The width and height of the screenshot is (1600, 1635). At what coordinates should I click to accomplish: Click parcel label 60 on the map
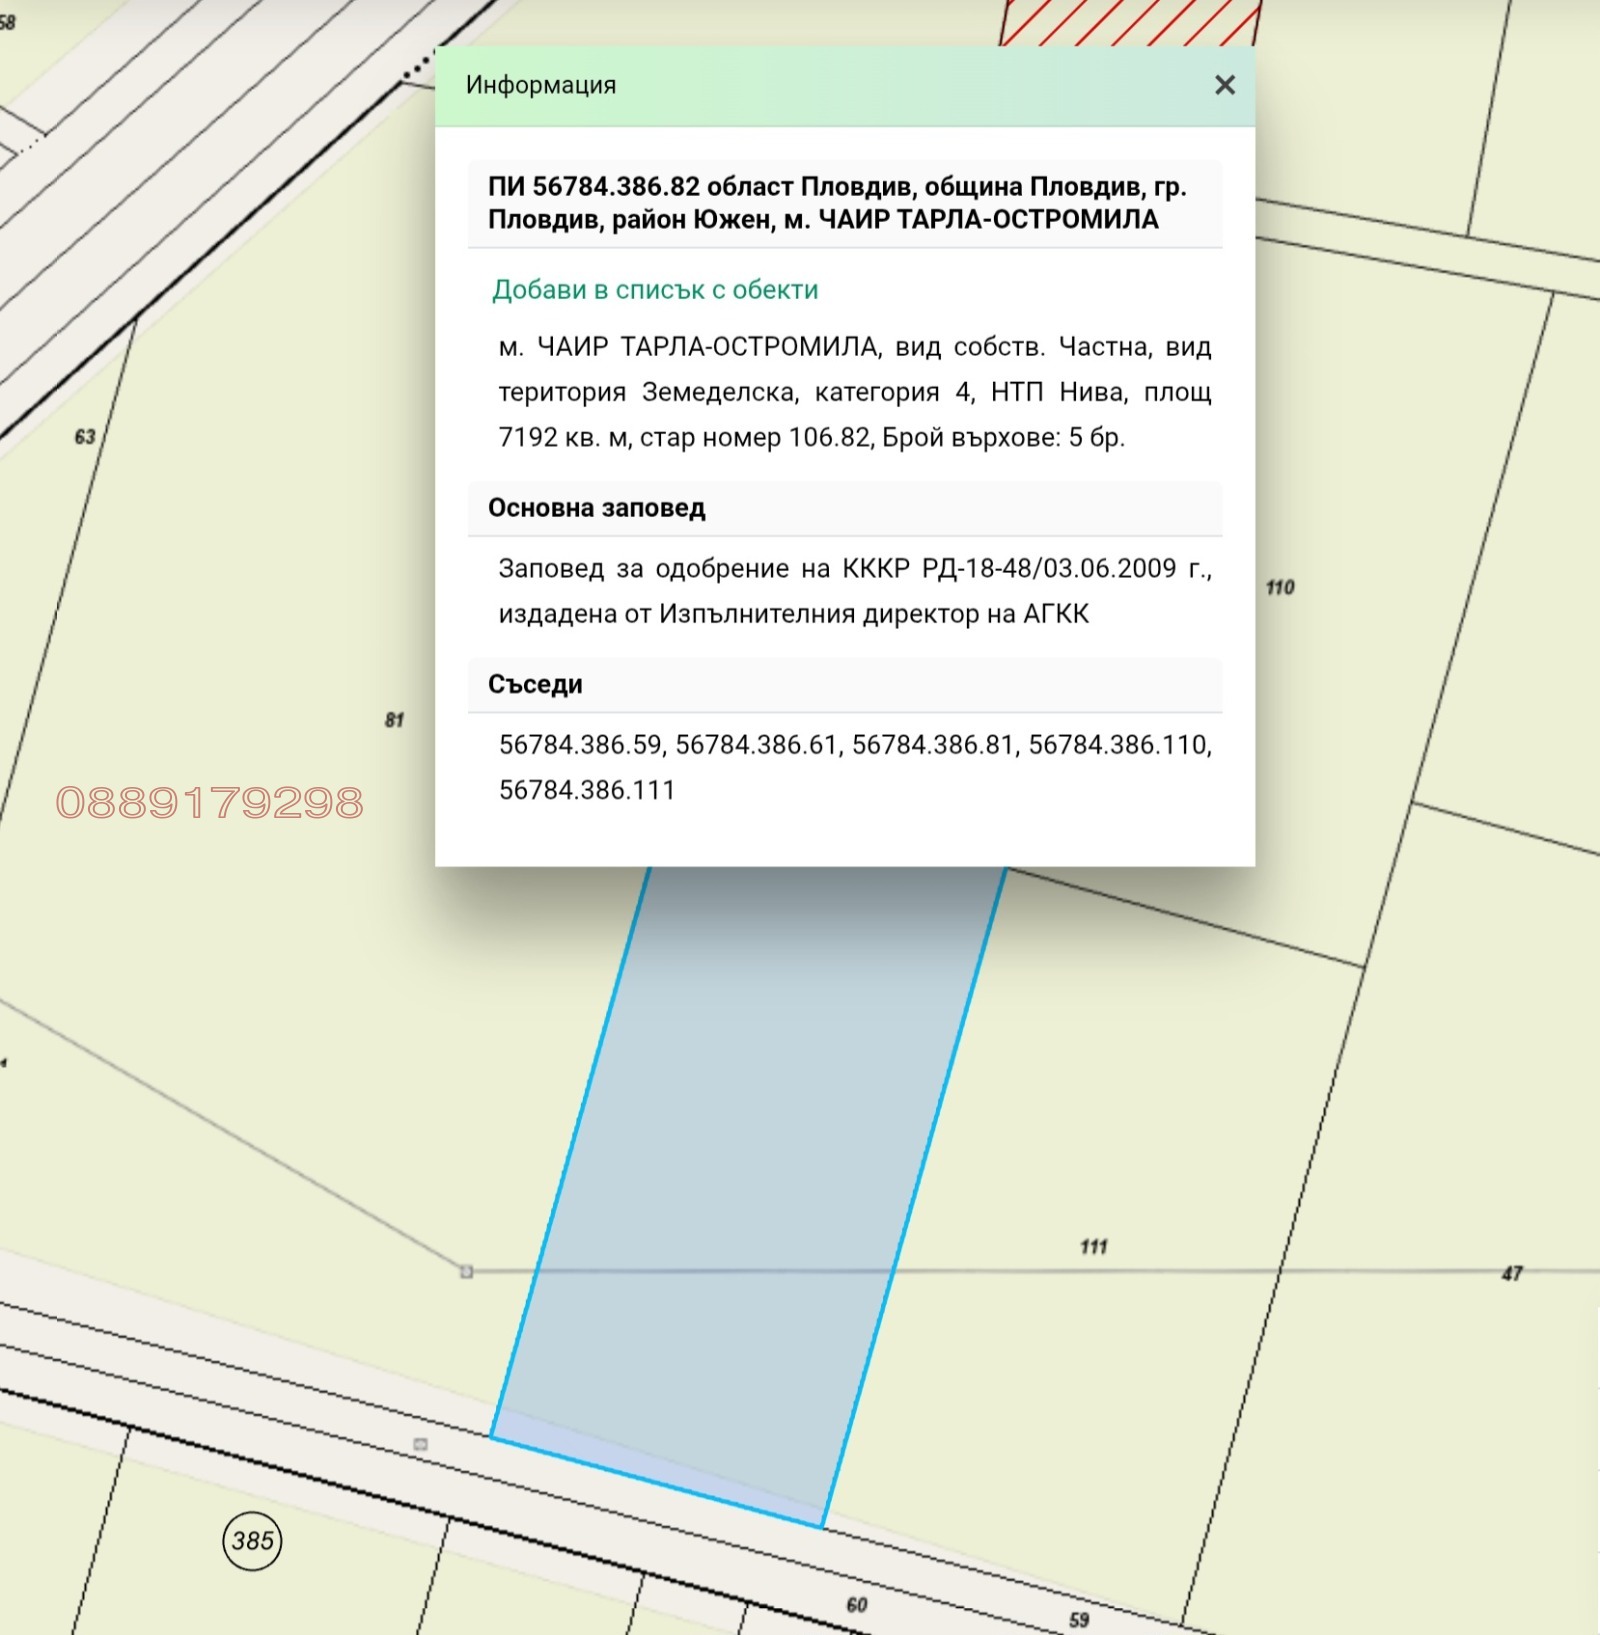click(857, 1605)
